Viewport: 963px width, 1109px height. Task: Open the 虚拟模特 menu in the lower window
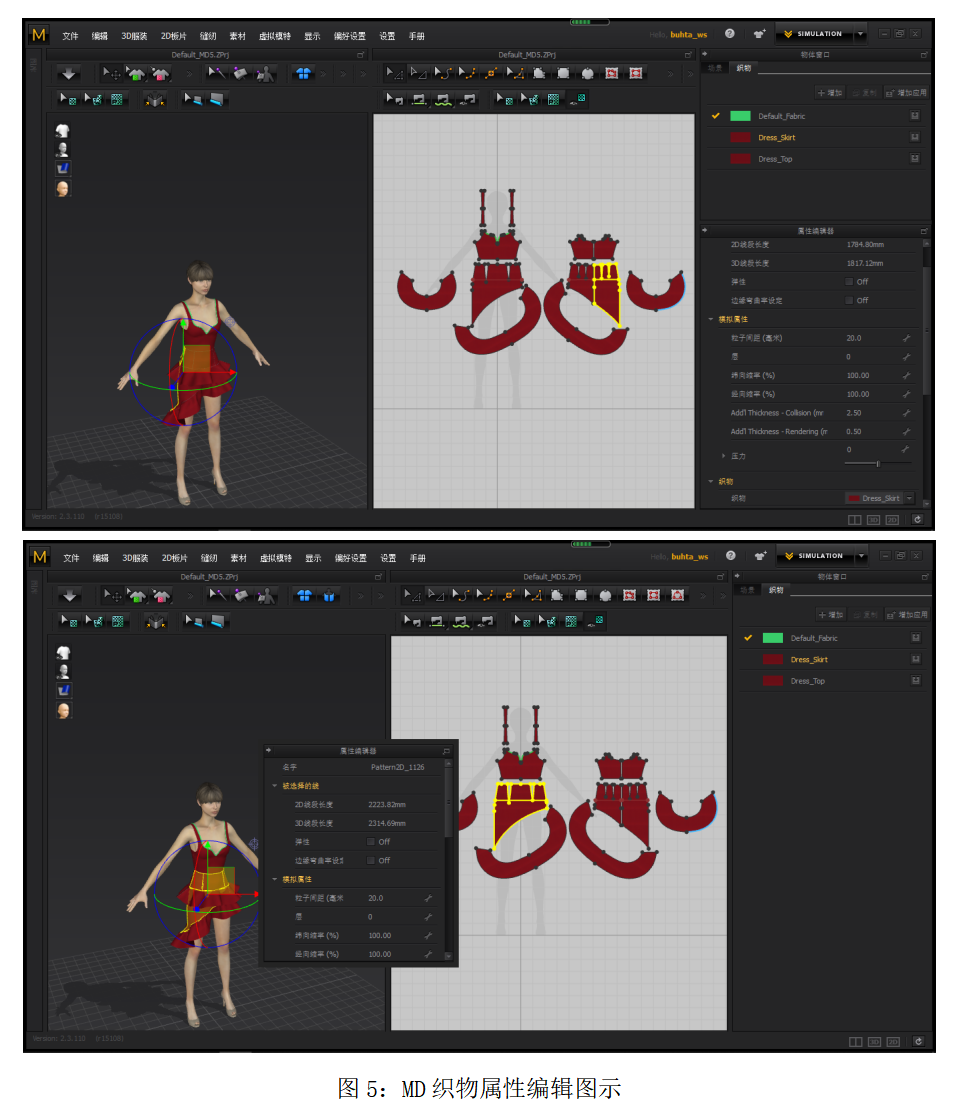coord(275,558)
